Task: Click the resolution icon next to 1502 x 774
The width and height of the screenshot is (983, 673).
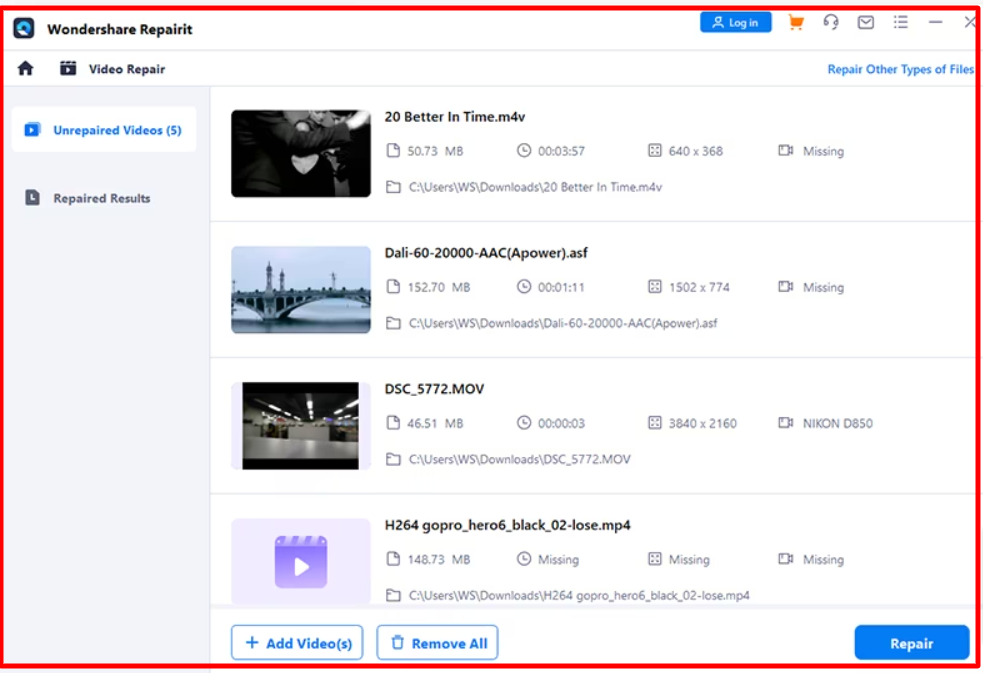Action: tap(654, 286)
